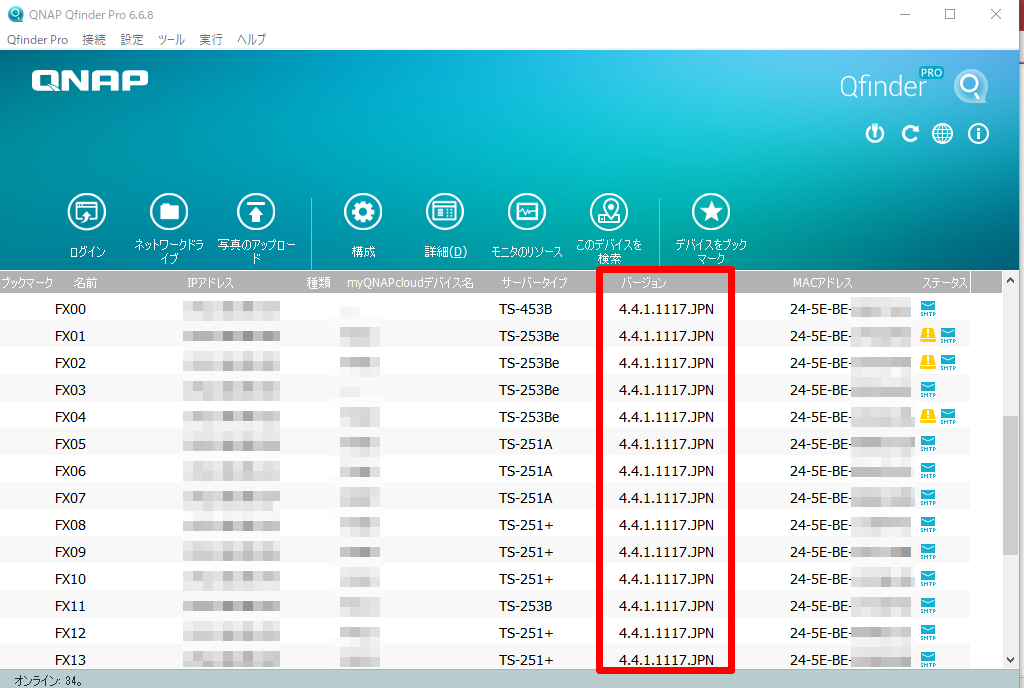The height and width of the screenshot is (688, 1024).
Task: Open the モニタのリソース resource monitor icon
Action: click(x=527, y=212)
